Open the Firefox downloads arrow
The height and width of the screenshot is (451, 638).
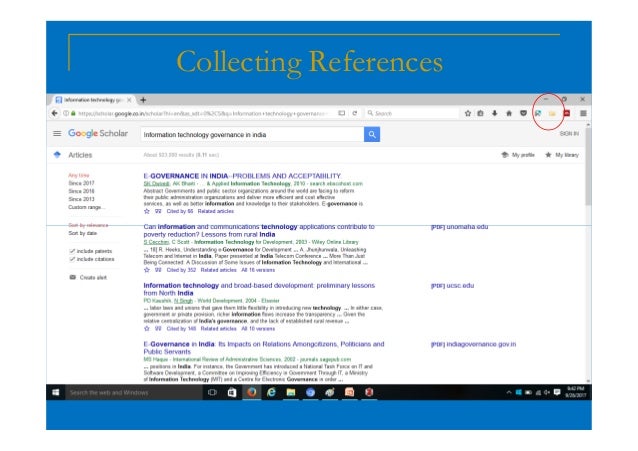click(494, 113)
